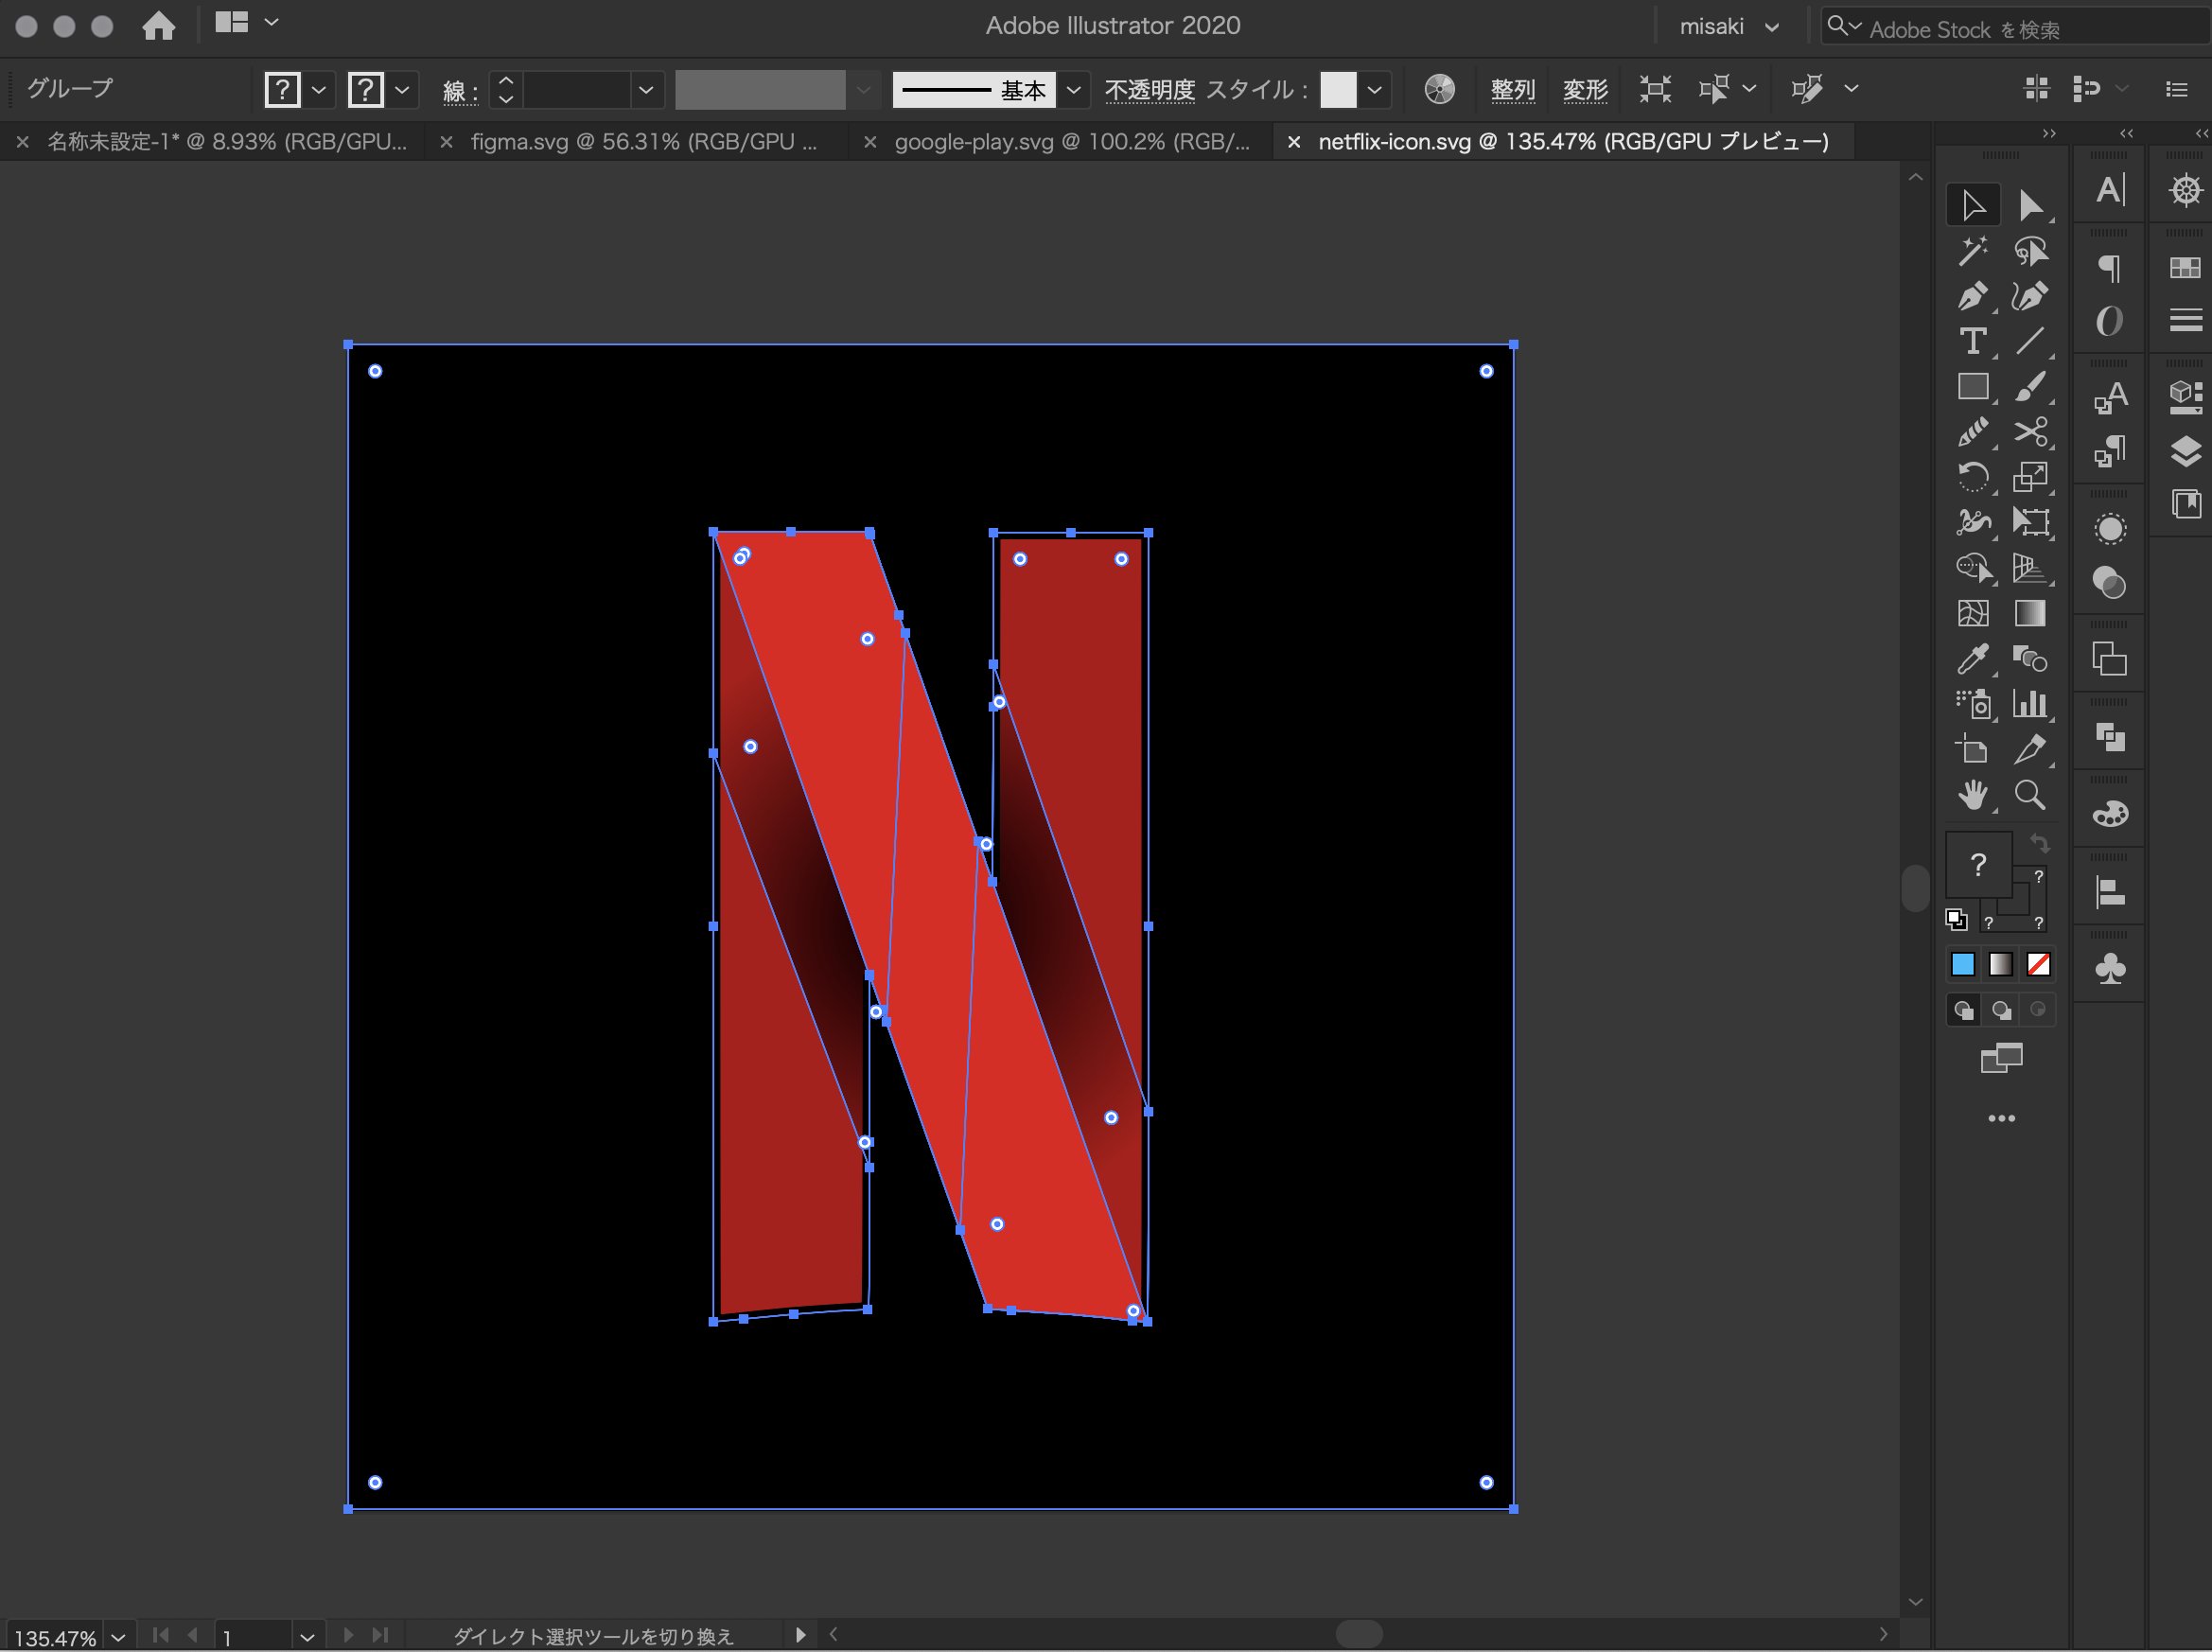
Task: Switch to the google-play.svg tab
Action: pyautogui.click(x=1072, y=142)
